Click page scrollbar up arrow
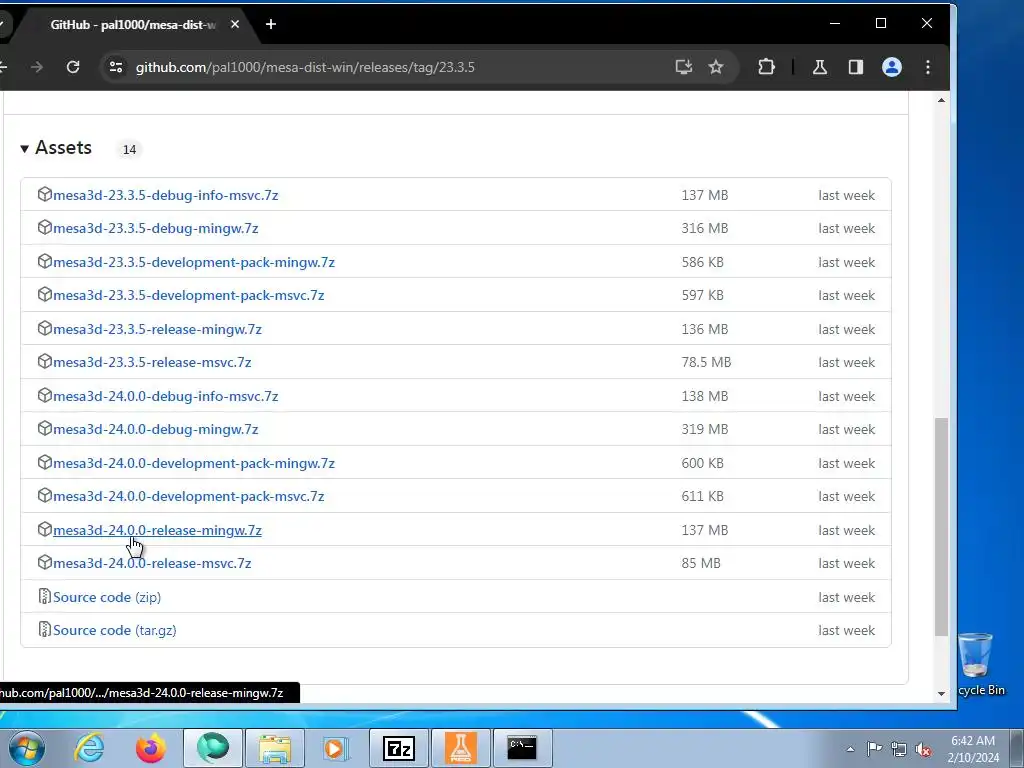1024x768 pixels. 941,100
